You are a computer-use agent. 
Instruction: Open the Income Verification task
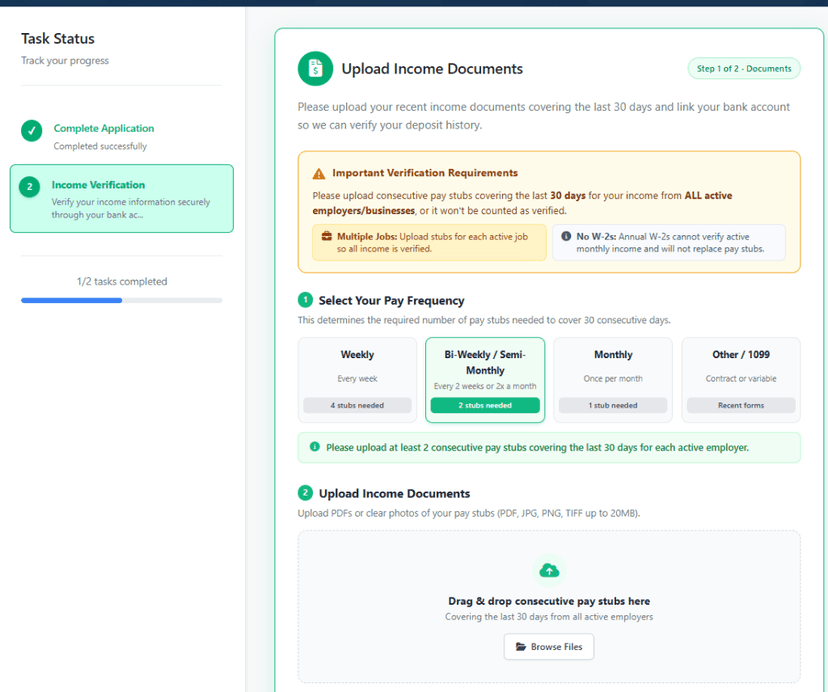click(x=121, y=199)
